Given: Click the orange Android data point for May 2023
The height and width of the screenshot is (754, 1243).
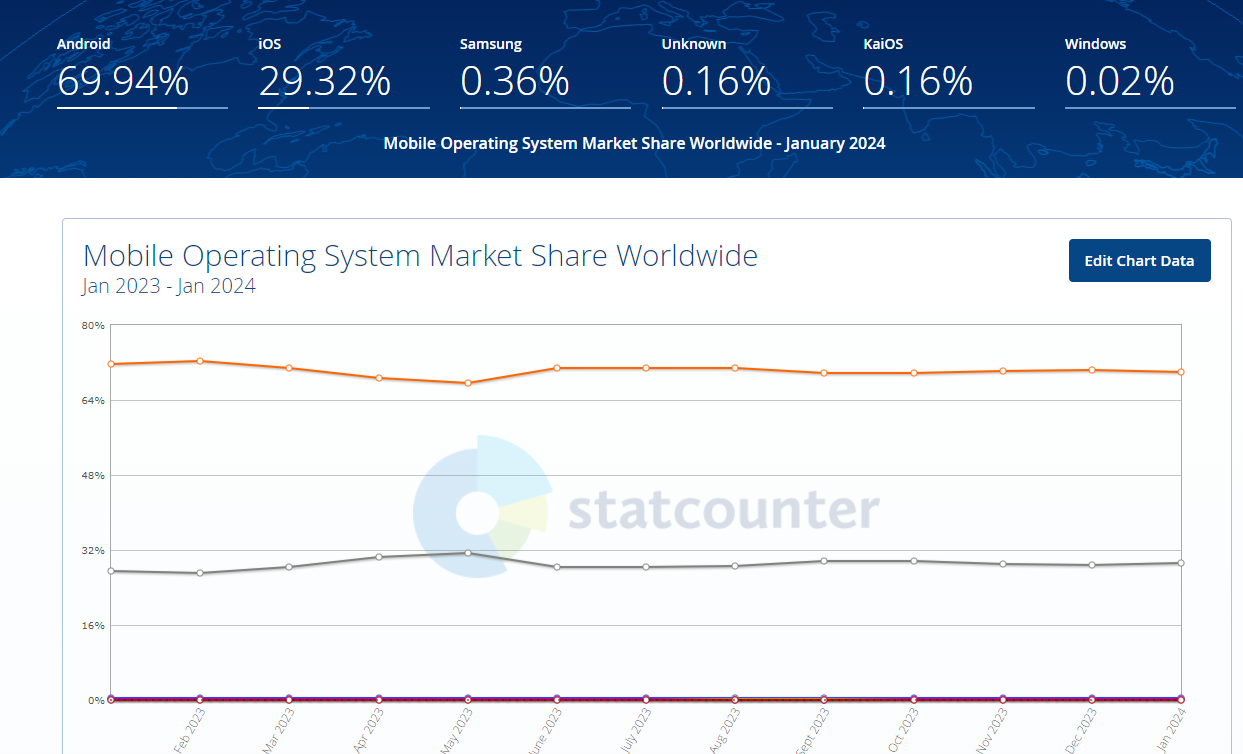Looking at the screenshot, I should (x=468, y=383).
